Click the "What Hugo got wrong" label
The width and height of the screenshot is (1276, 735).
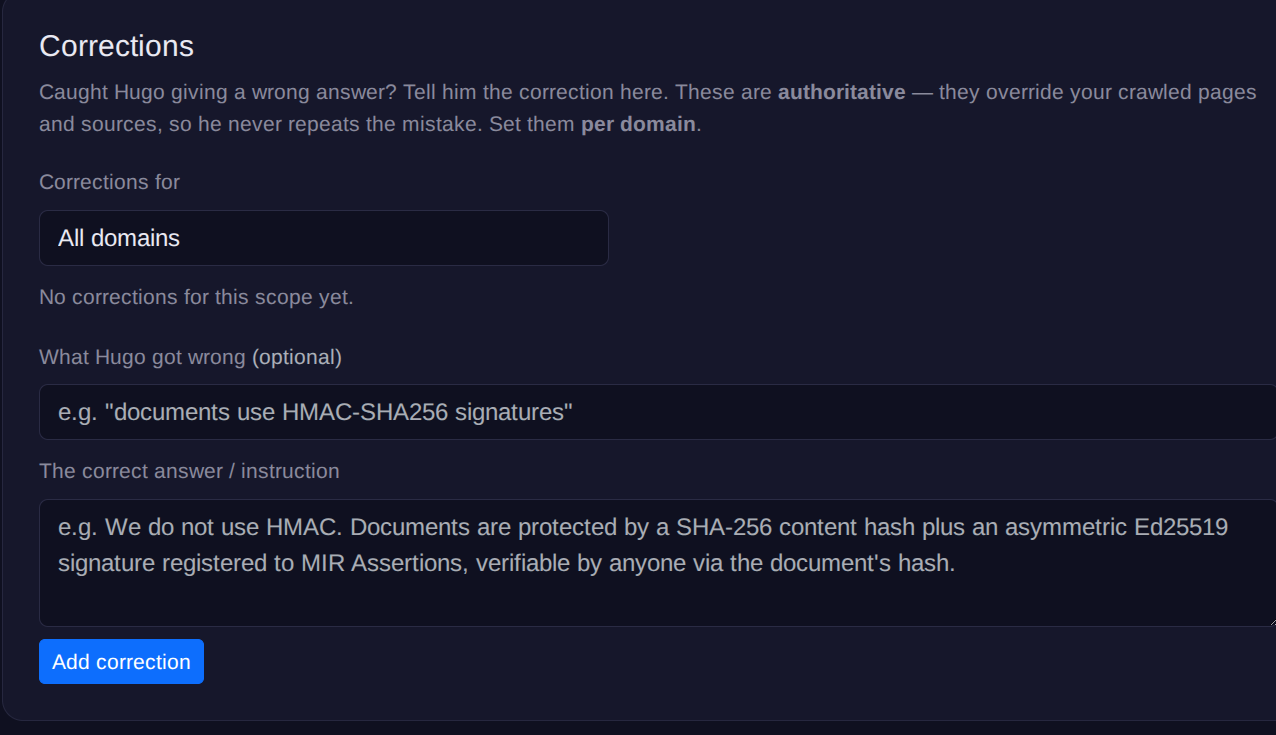142,357
